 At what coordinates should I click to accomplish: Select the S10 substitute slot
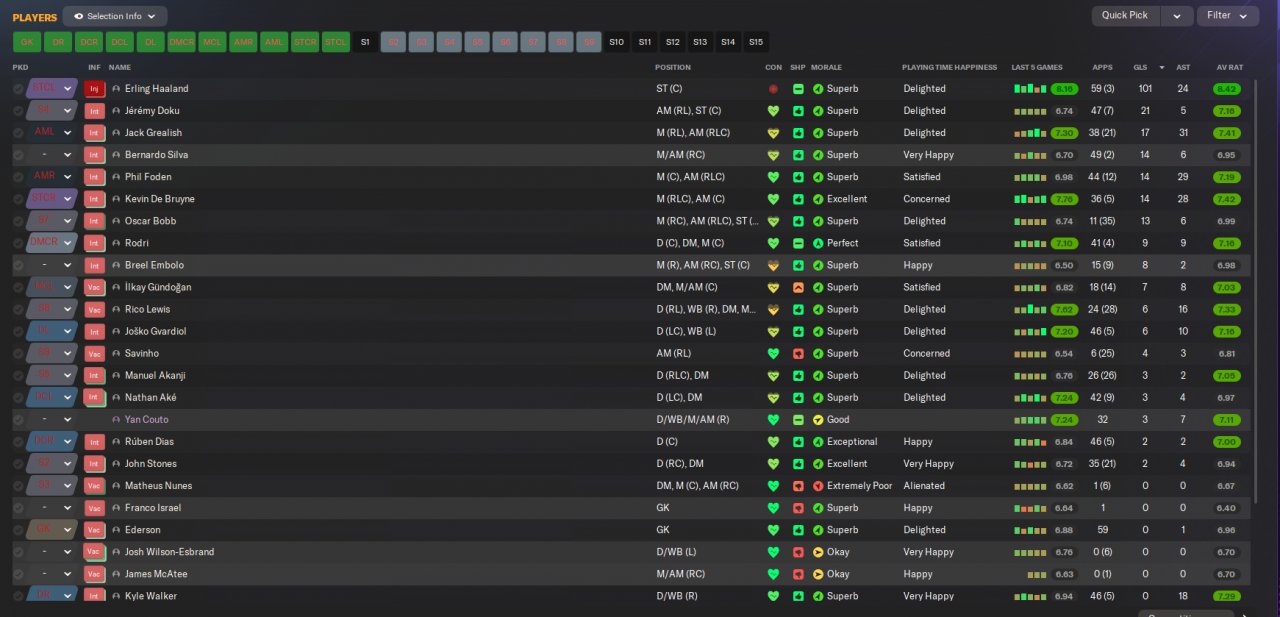(x=616, y=42)
